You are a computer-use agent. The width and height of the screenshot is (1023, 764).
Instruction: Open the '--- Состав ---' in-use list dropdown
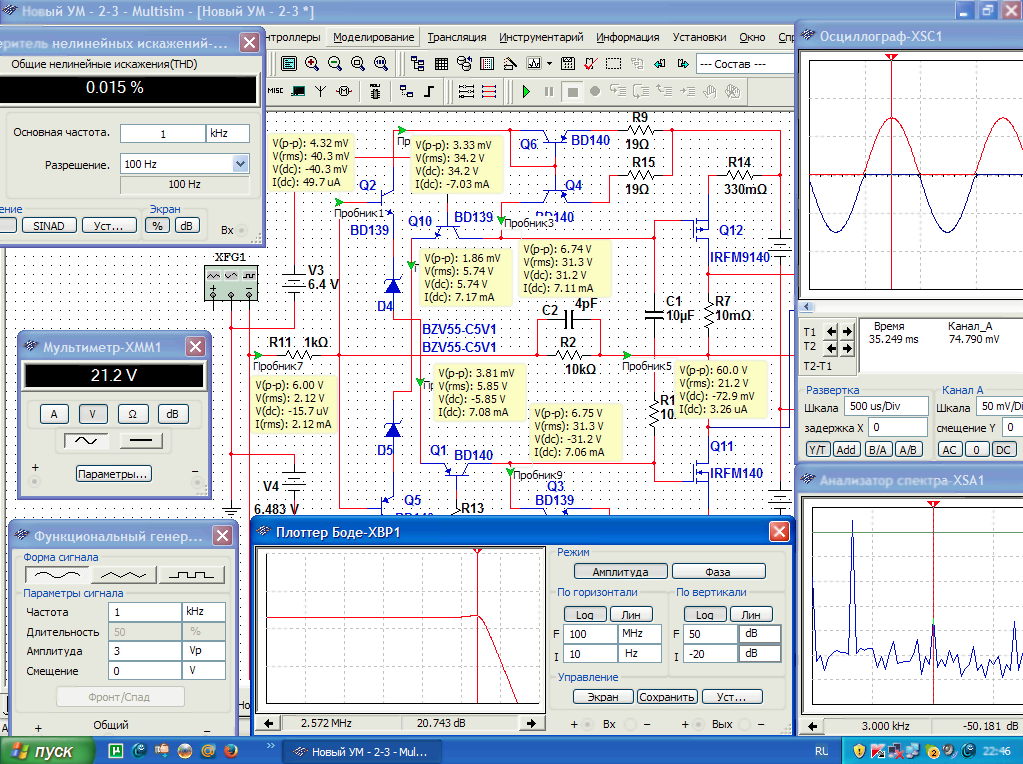click(744, 64)
